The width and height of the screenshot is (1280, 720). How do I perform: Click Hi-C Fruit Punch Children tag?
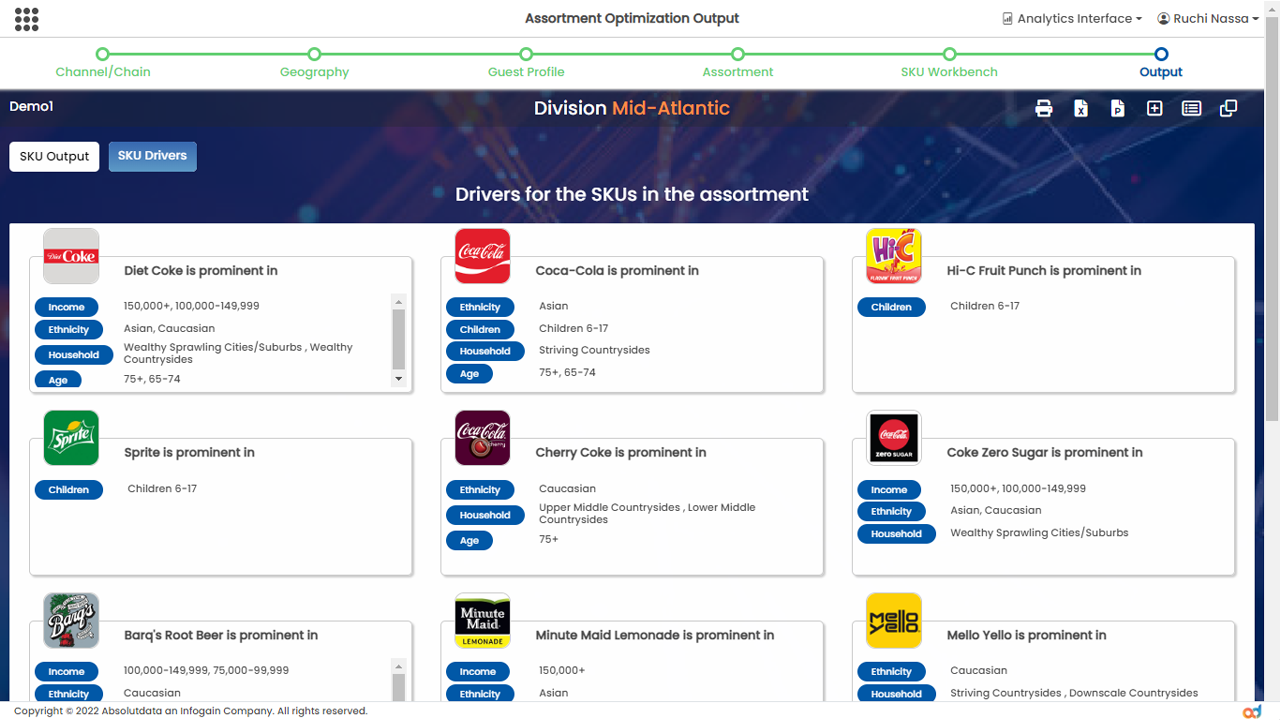[891, 307]
